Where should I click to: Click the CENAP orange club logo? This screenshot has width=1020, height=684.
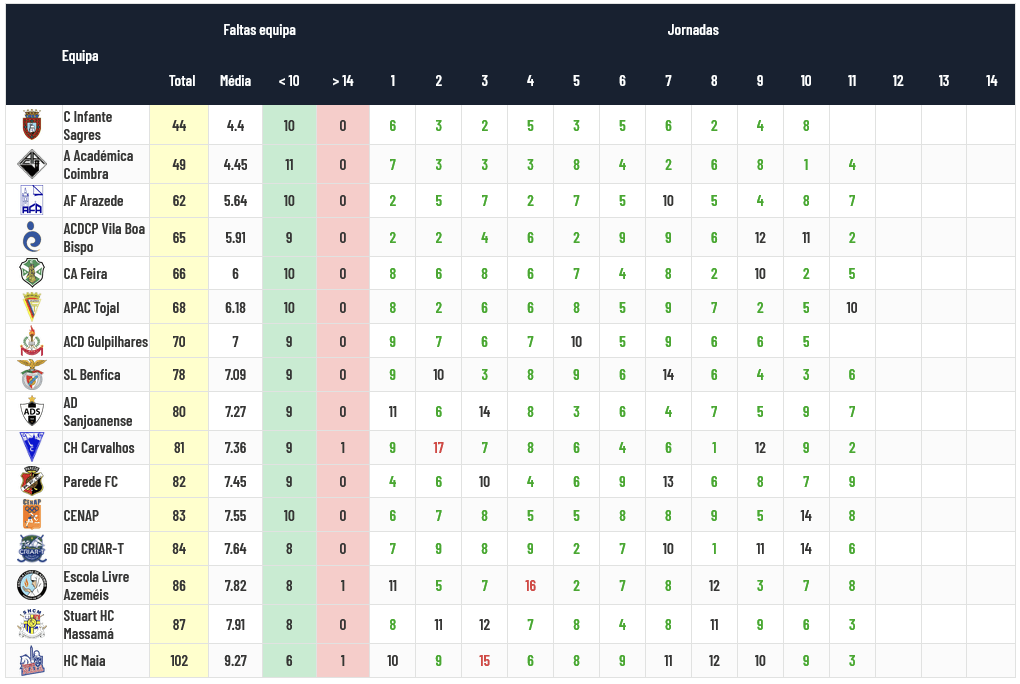coord(32,515)
